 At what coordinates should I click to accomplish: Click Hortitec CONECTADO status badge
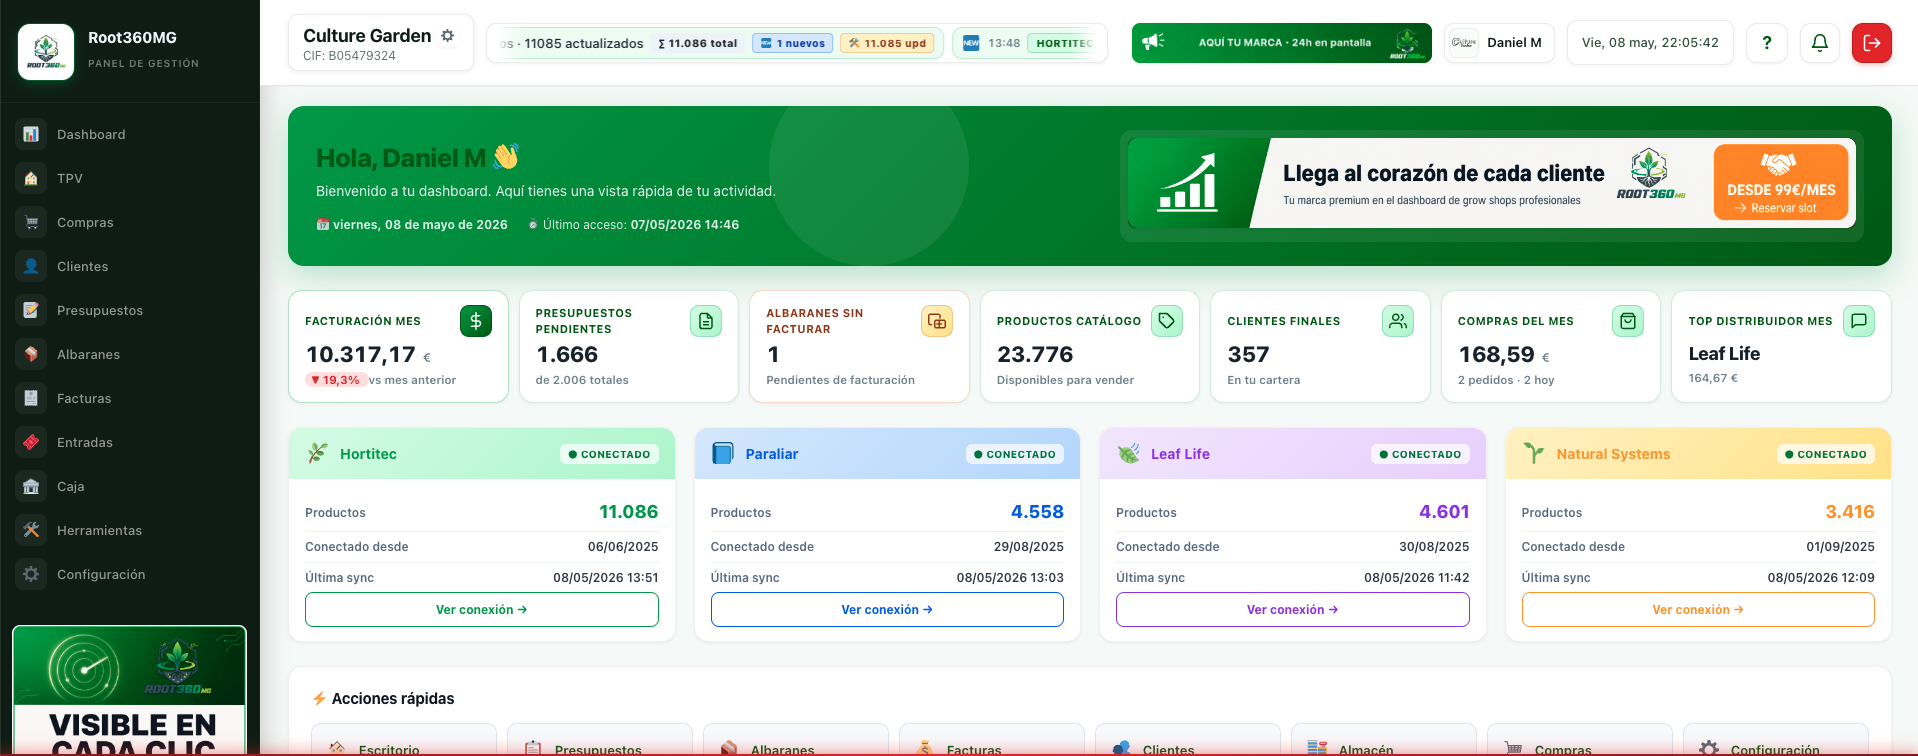(609, 454)
